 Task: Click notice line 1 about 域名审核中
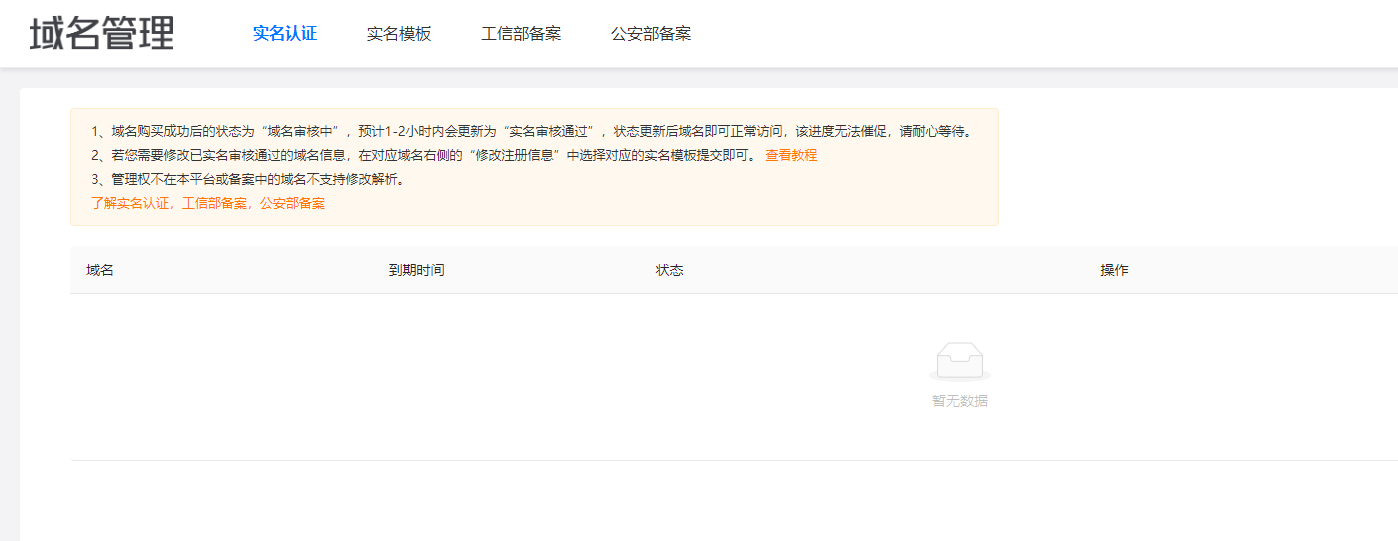(532, 131)
